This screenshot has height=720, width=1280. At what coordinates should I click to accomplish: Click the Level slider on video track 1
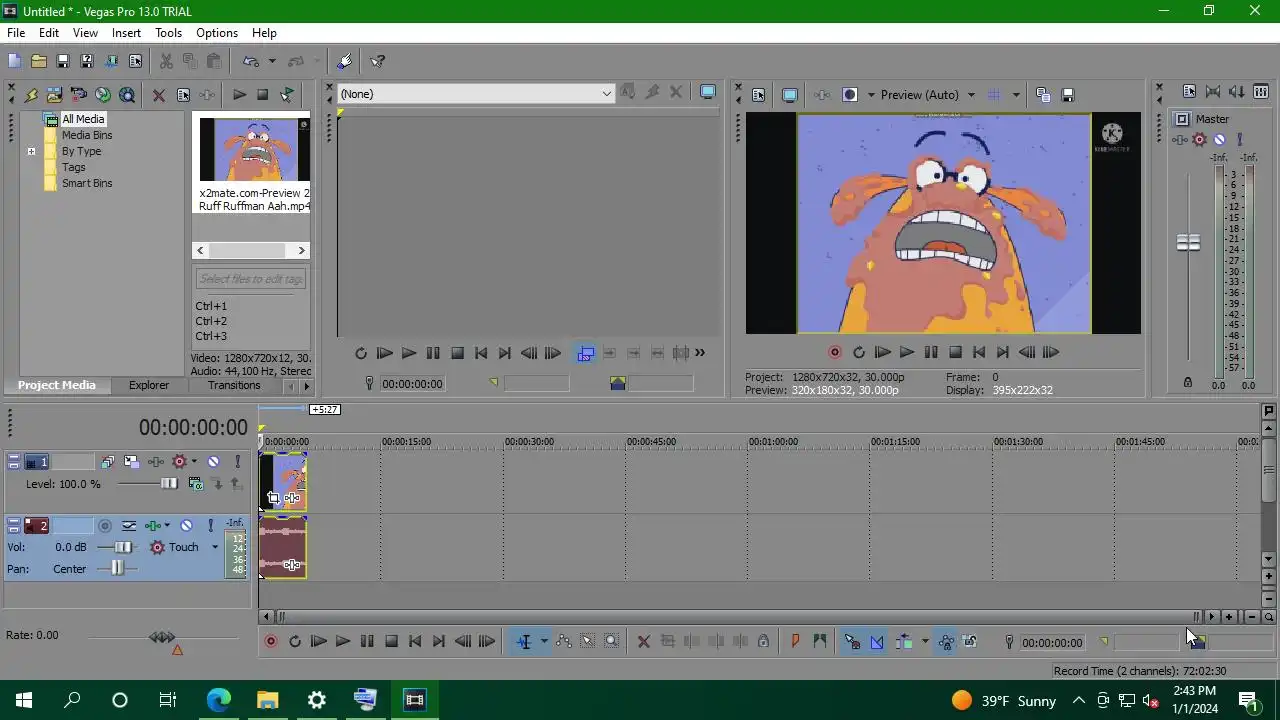[x=169, y=484]
